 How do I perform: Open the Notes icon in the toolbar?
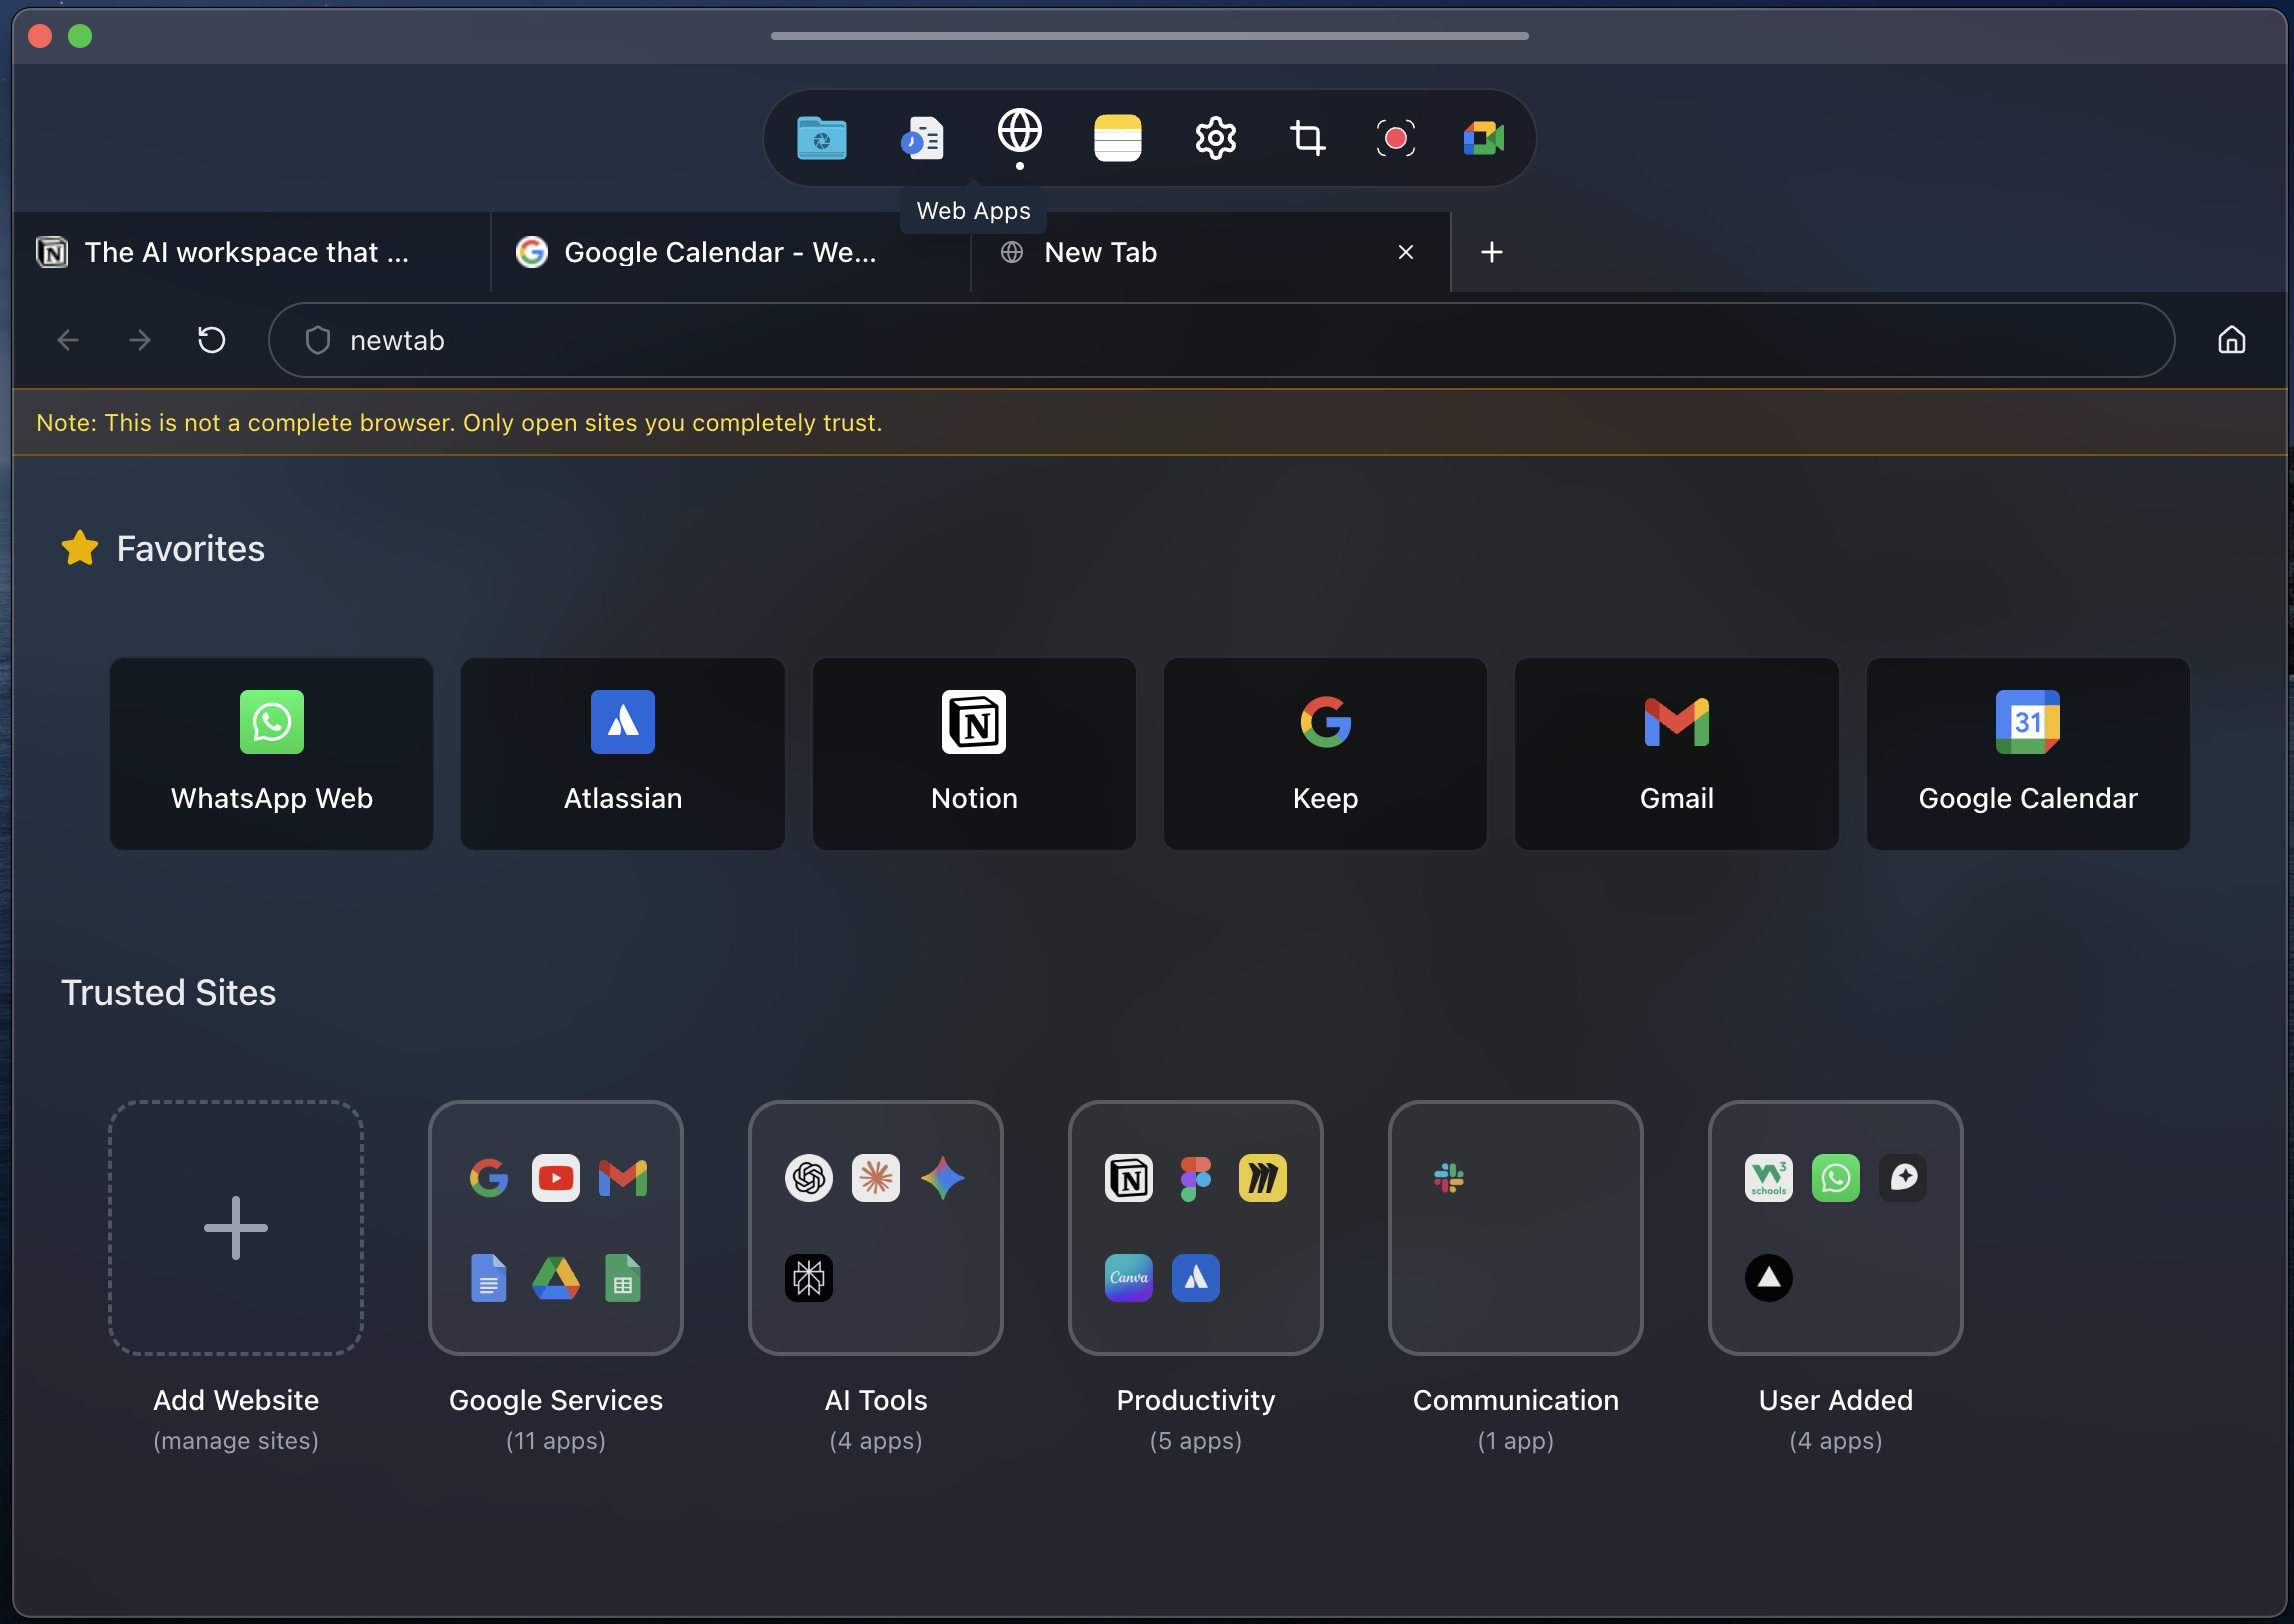(1117, 137)
